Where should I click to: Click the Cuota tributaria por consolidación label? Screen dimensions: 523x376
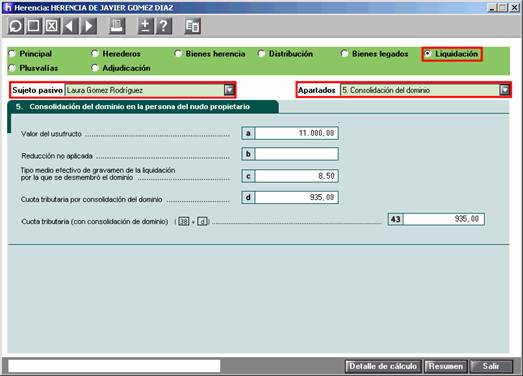click(x=91, y=200)
